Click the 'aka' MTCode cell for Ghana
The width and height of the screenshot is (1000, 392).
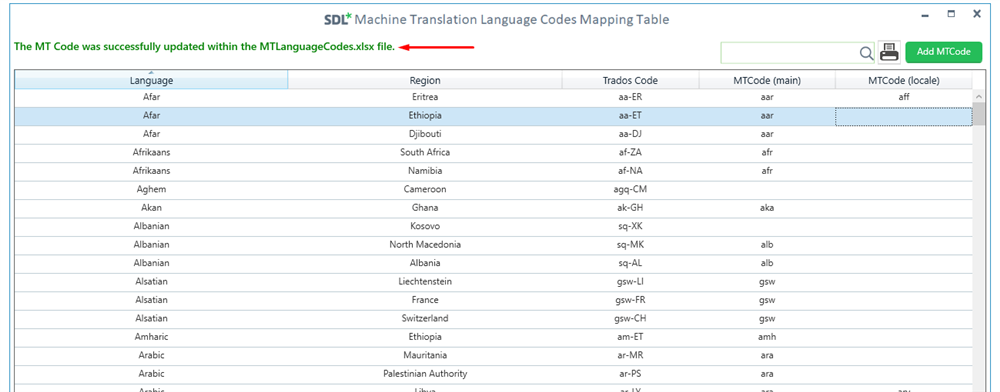(767, 208)
